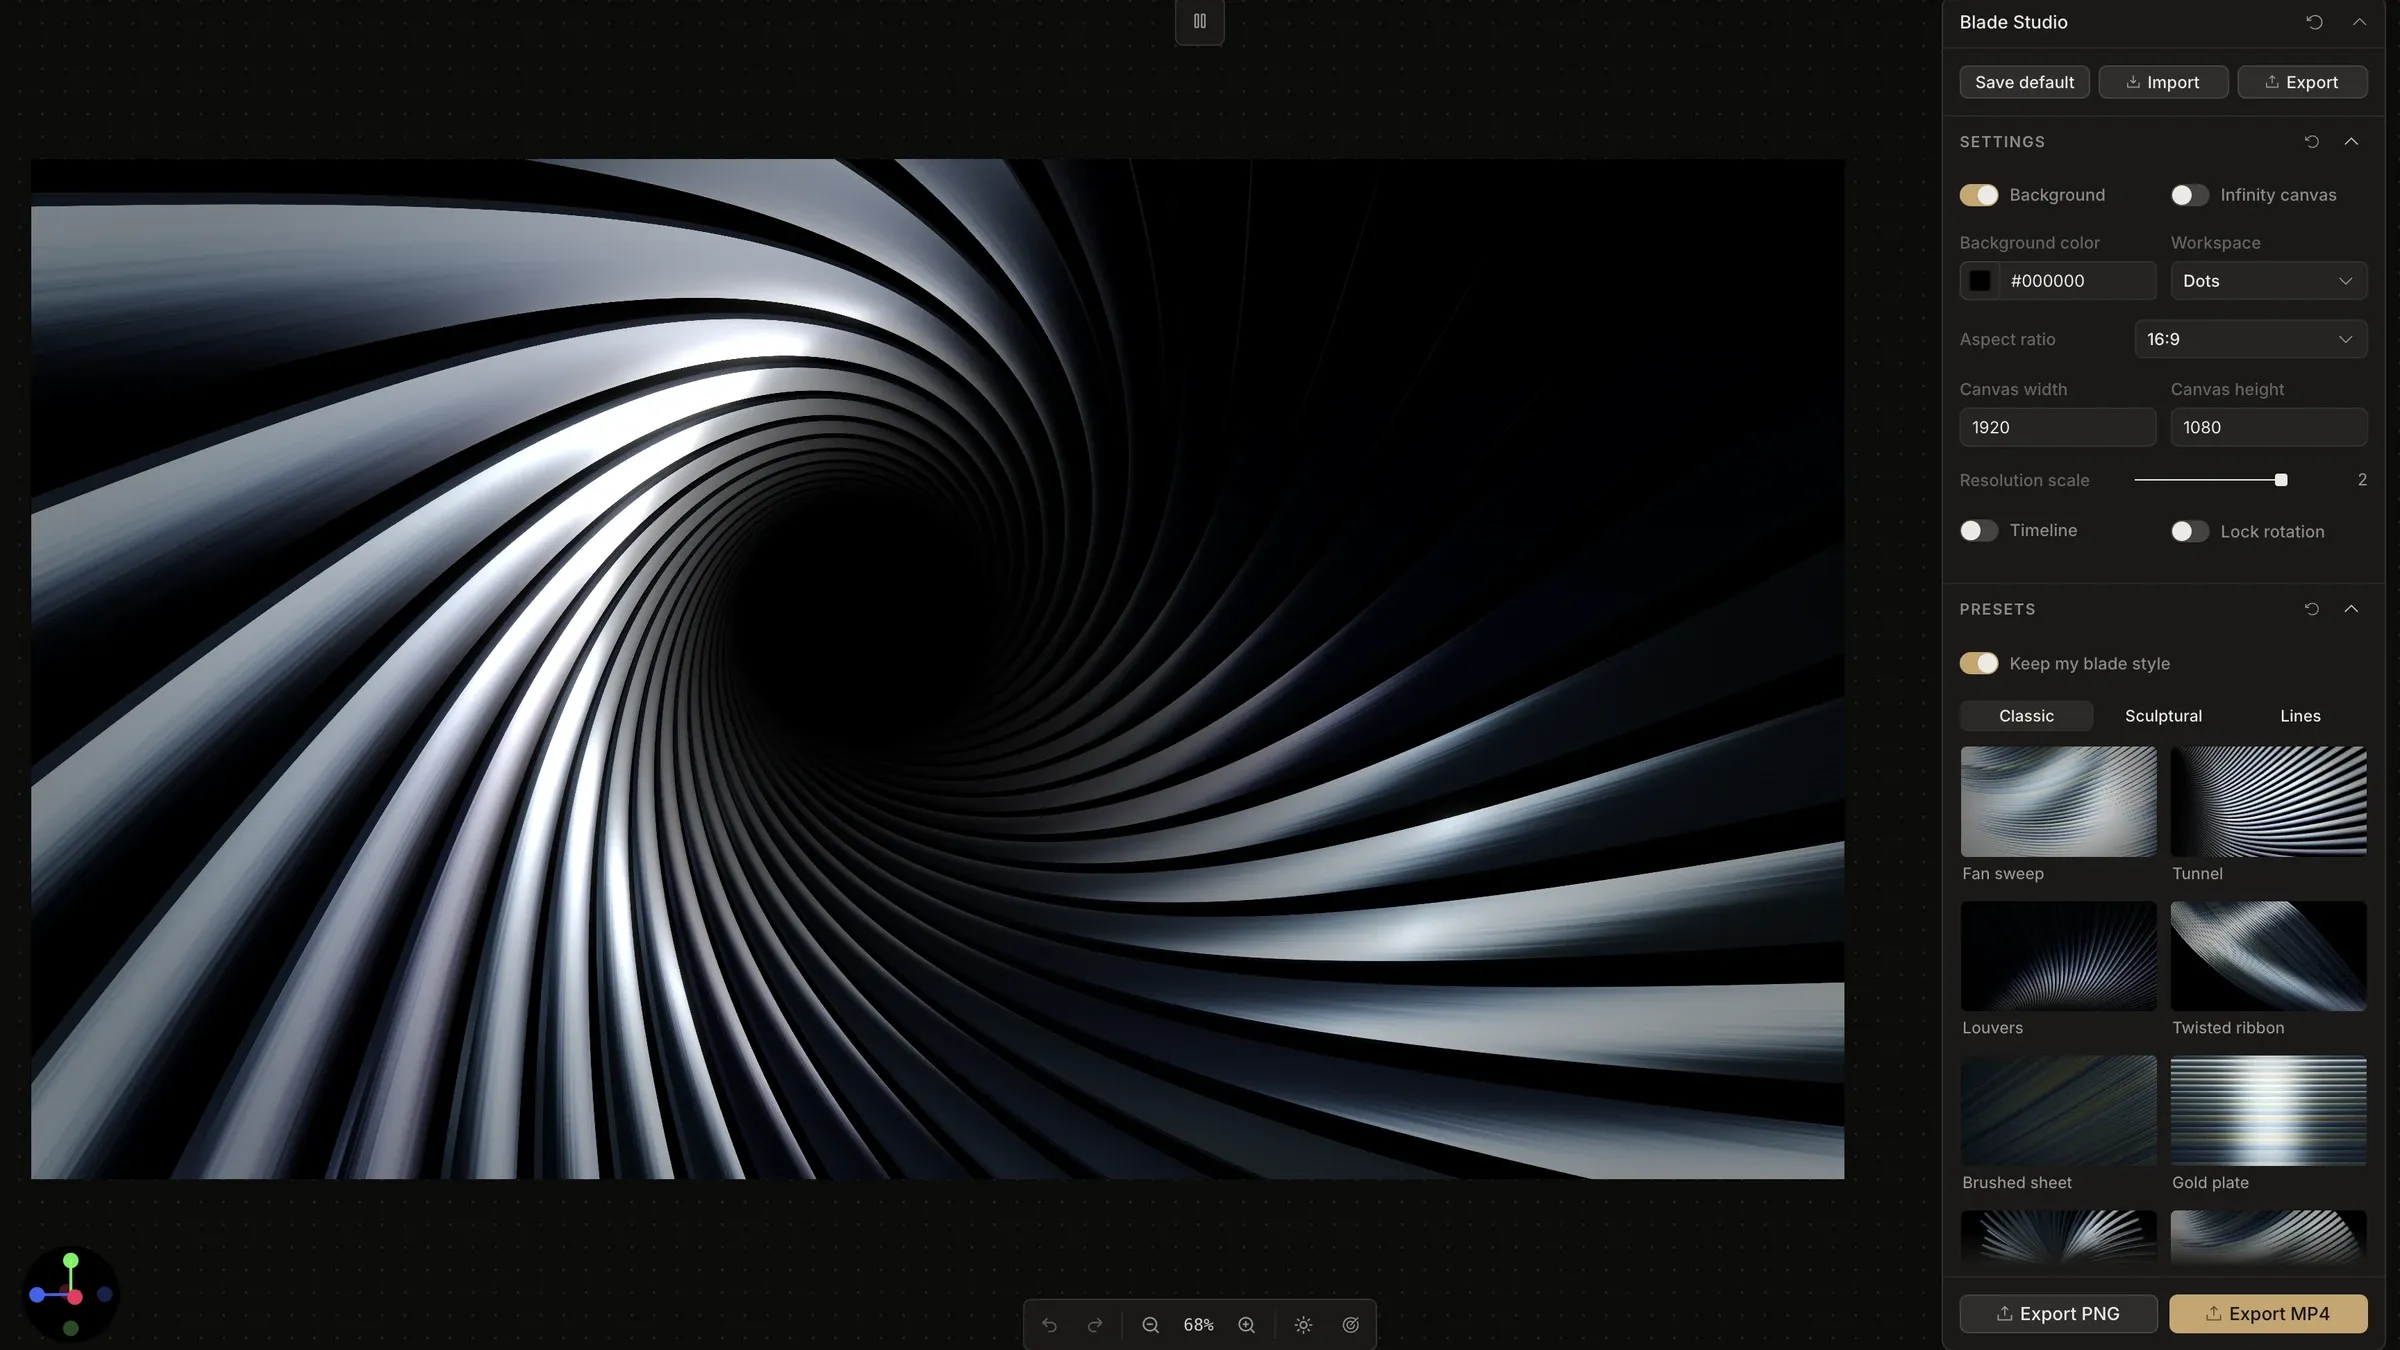Click Export PNG button
Image resolution: width=2400 pixels, height=1350 pixels.
(2058, 1314)
